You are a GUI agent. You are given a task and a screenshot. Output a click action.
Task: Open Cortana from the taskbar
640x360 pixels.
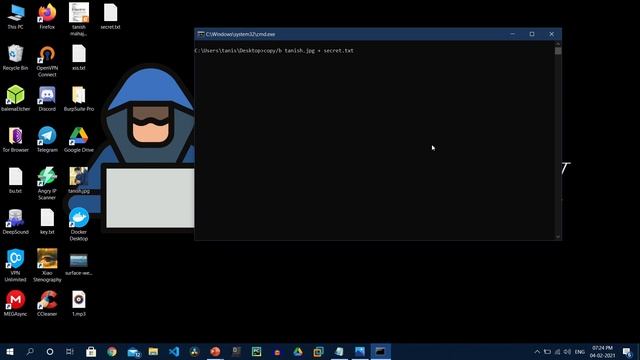(x=50, y=351)
